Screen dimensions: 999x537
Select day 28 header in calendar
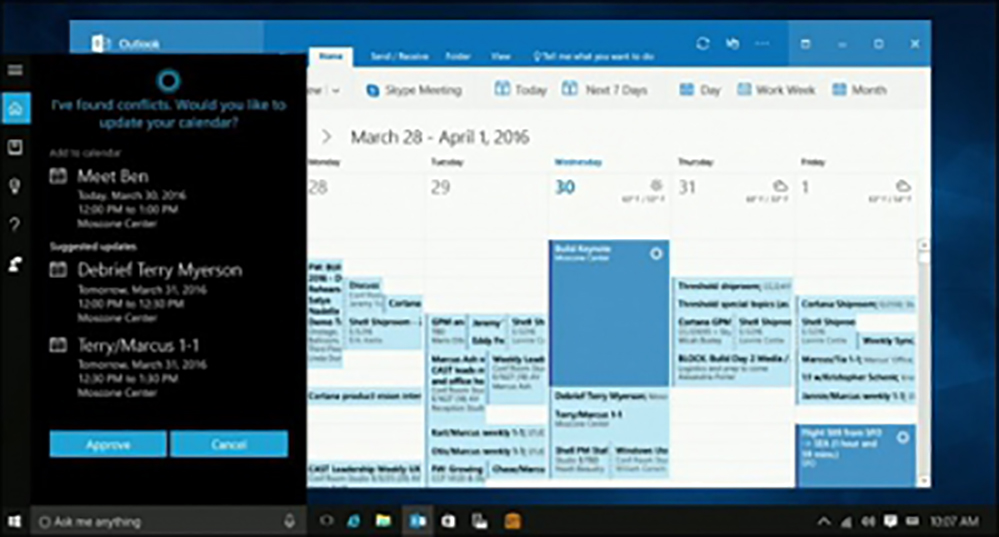click(318, 187)
